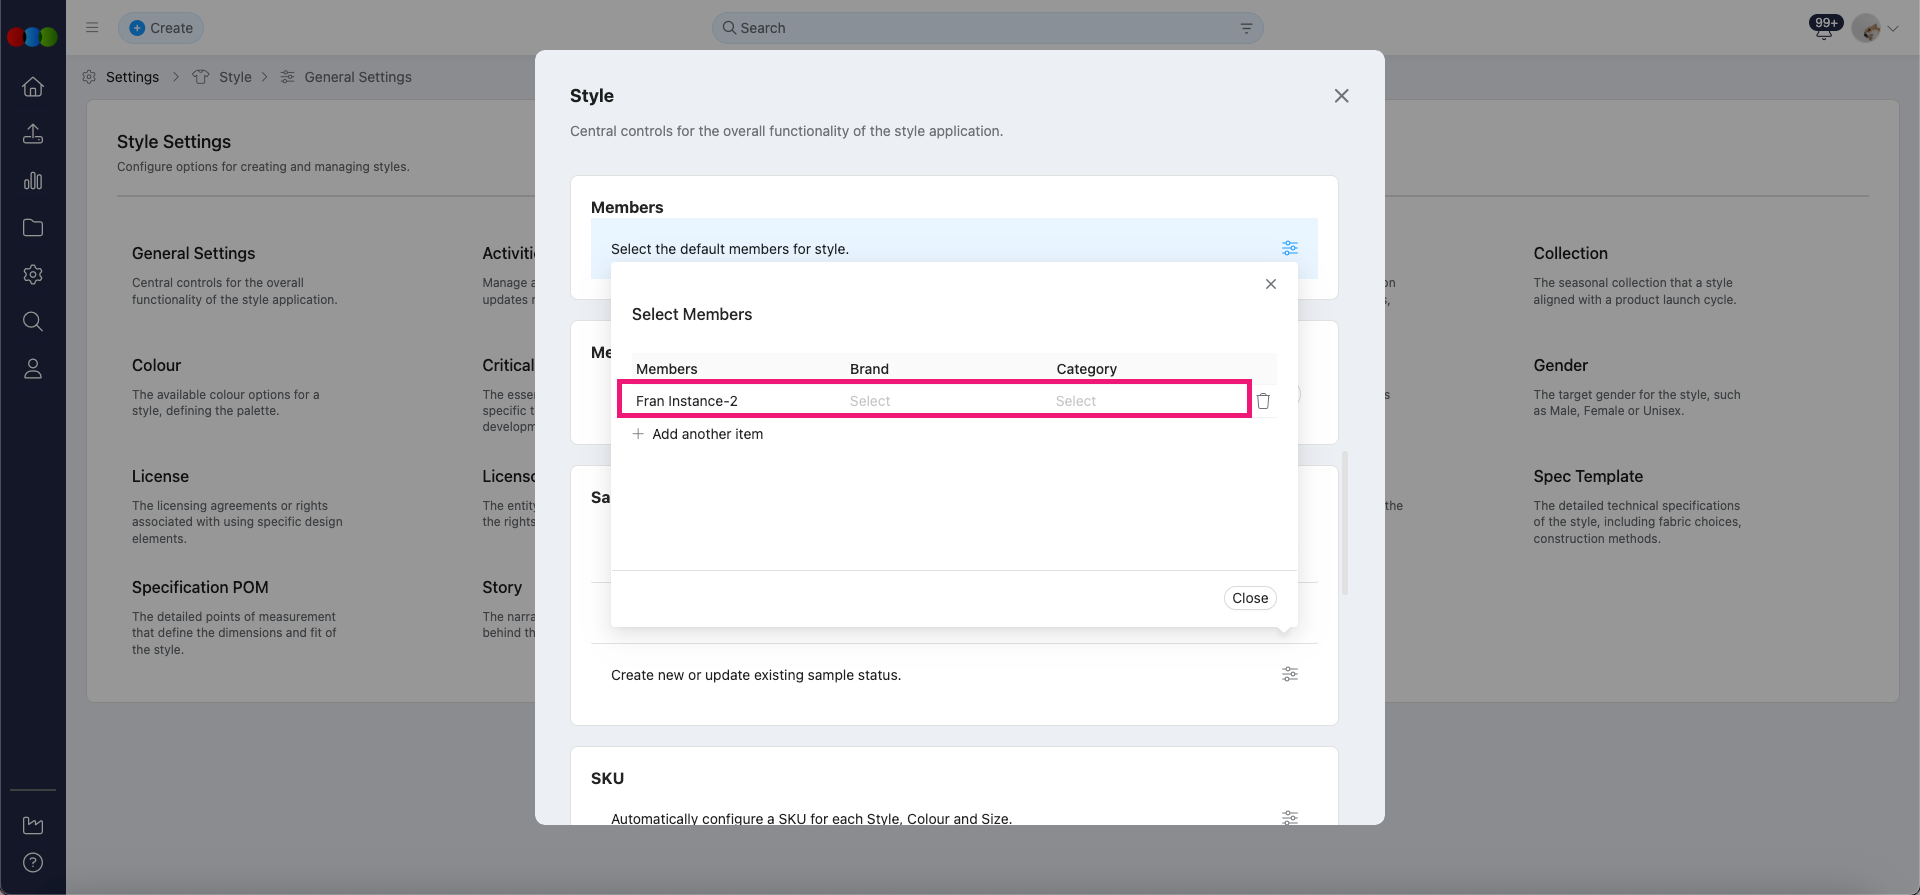1920x895 pixels.
Task: Click the Home icon in the sidebar
Action: [33, 87]
